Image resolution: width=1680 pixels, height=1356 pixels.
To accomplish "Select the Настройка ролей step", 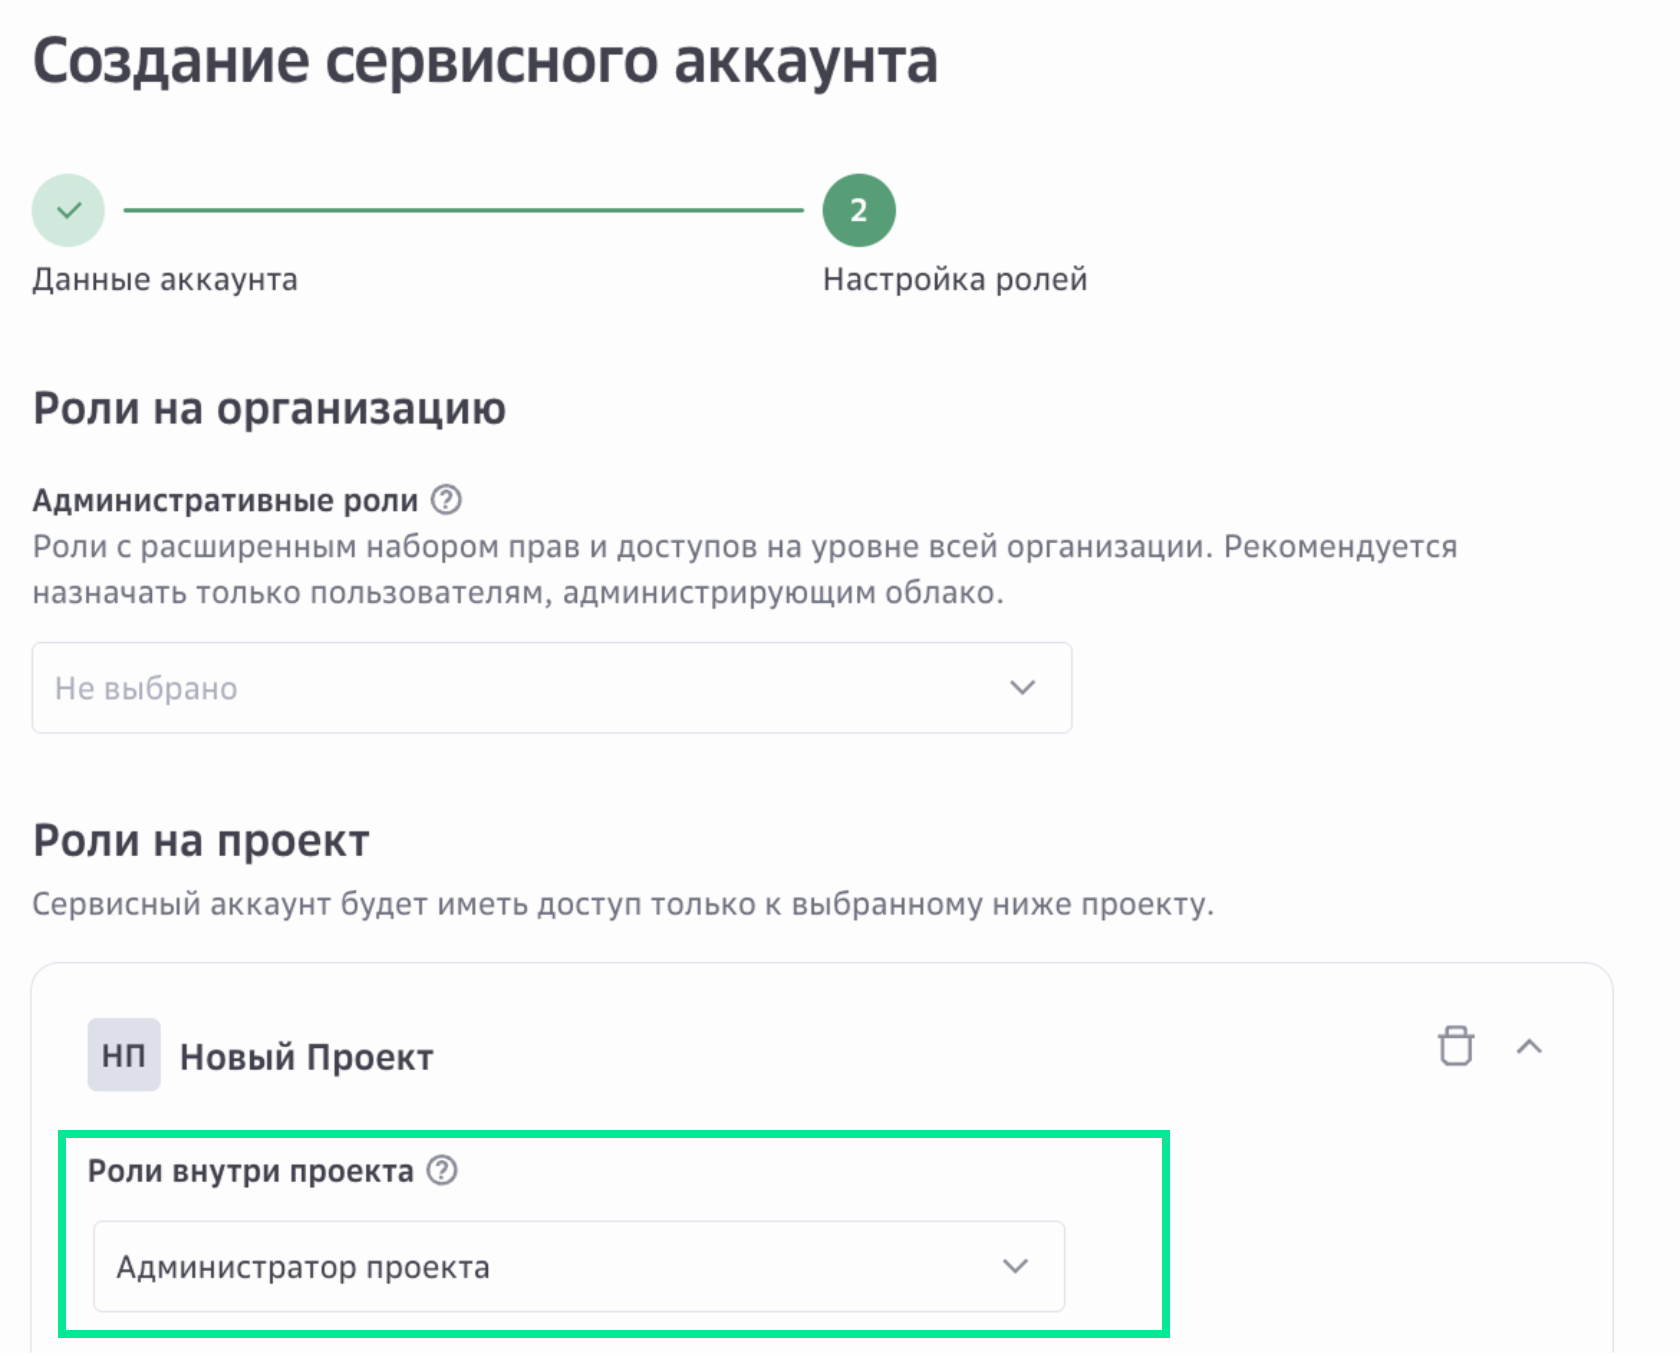I will click(x=954, y=280).
